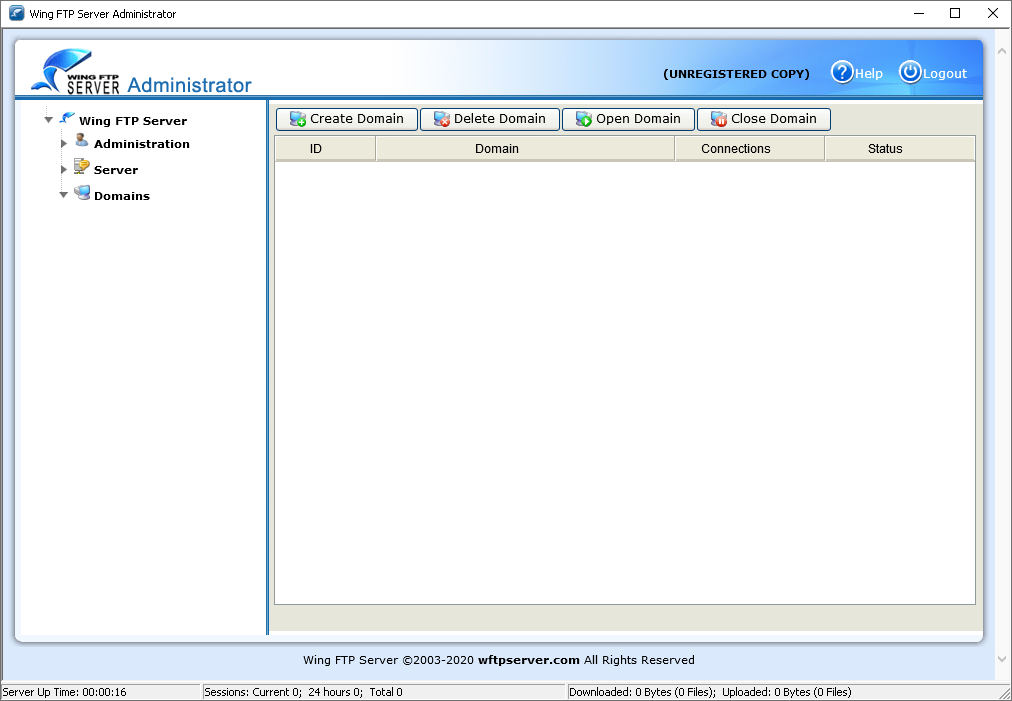Click the Wing FTP Server Administrator logo

[x=141, y=72]
